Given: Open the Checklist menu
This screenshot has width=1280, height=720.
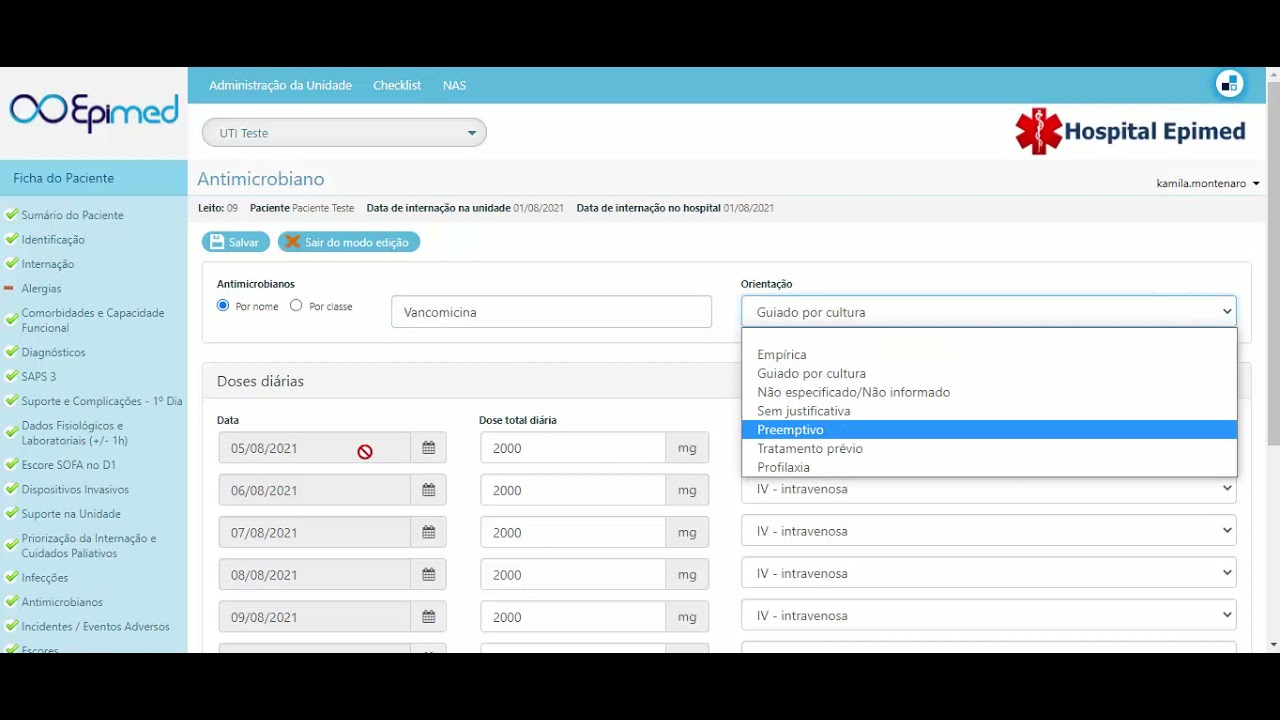Looking at the screenshot, I should pos(397,85).
